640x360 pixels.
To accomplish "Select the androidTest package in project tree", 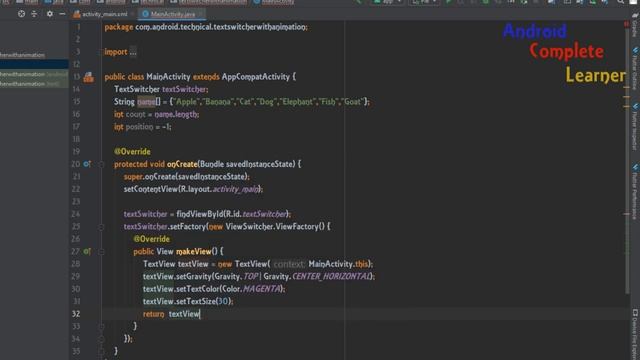I will tap(34, 74).
